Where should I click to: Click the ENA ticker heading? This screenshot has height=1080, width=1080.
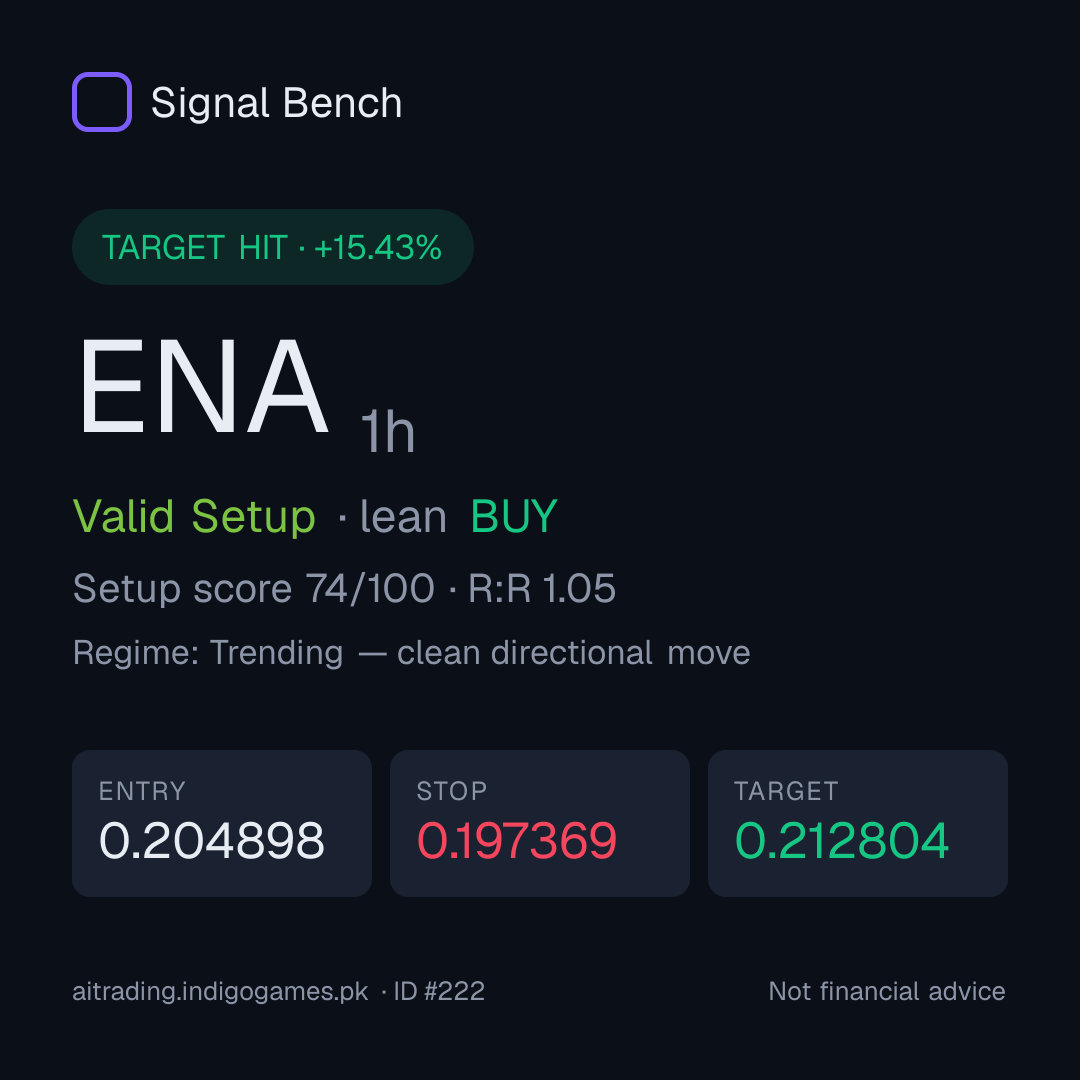203,386
